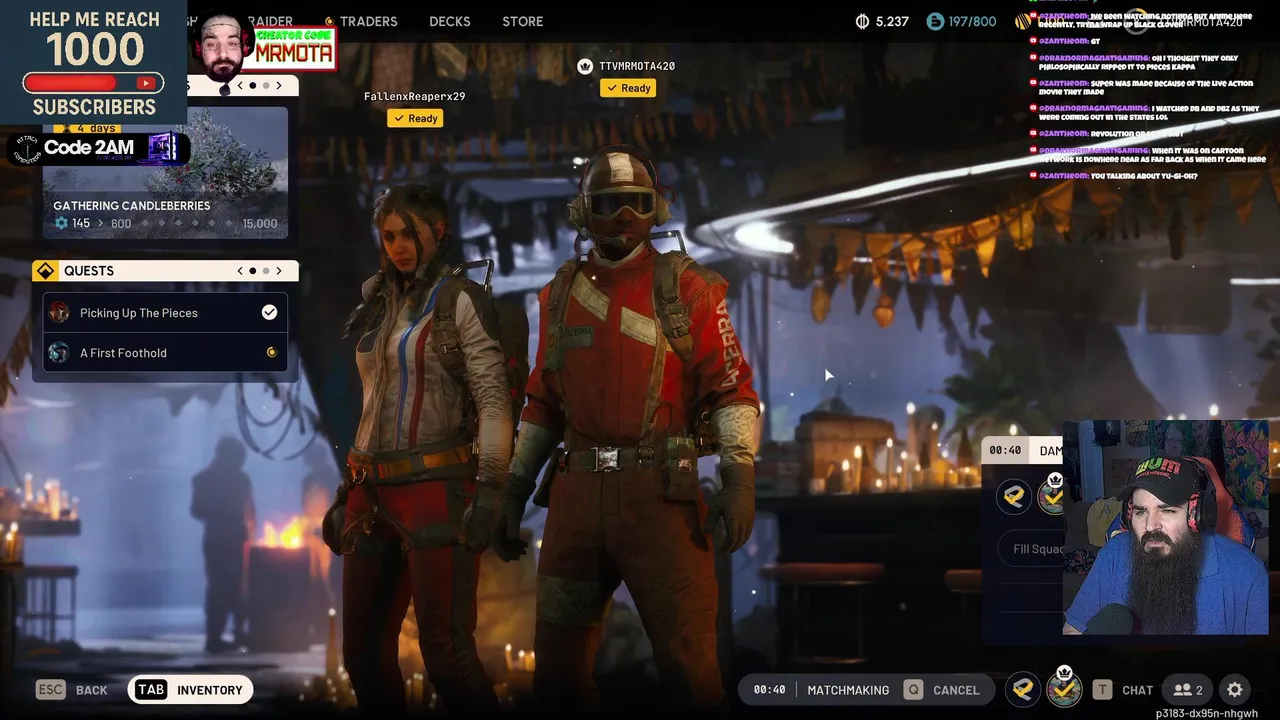The height and width of the screenshot is (720, 1280).
Task: Click the yellow Quests diamond icon
Action: pos(45,271)
